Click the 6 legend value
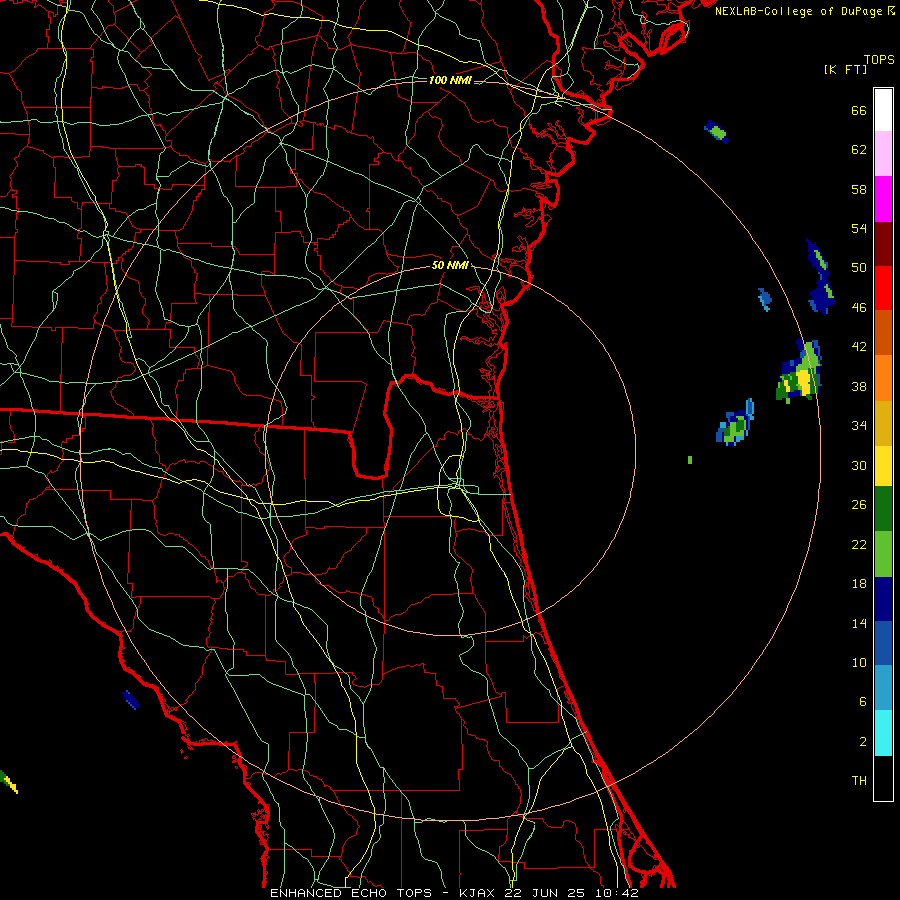 pyautogui.click(x=863, y=702)
